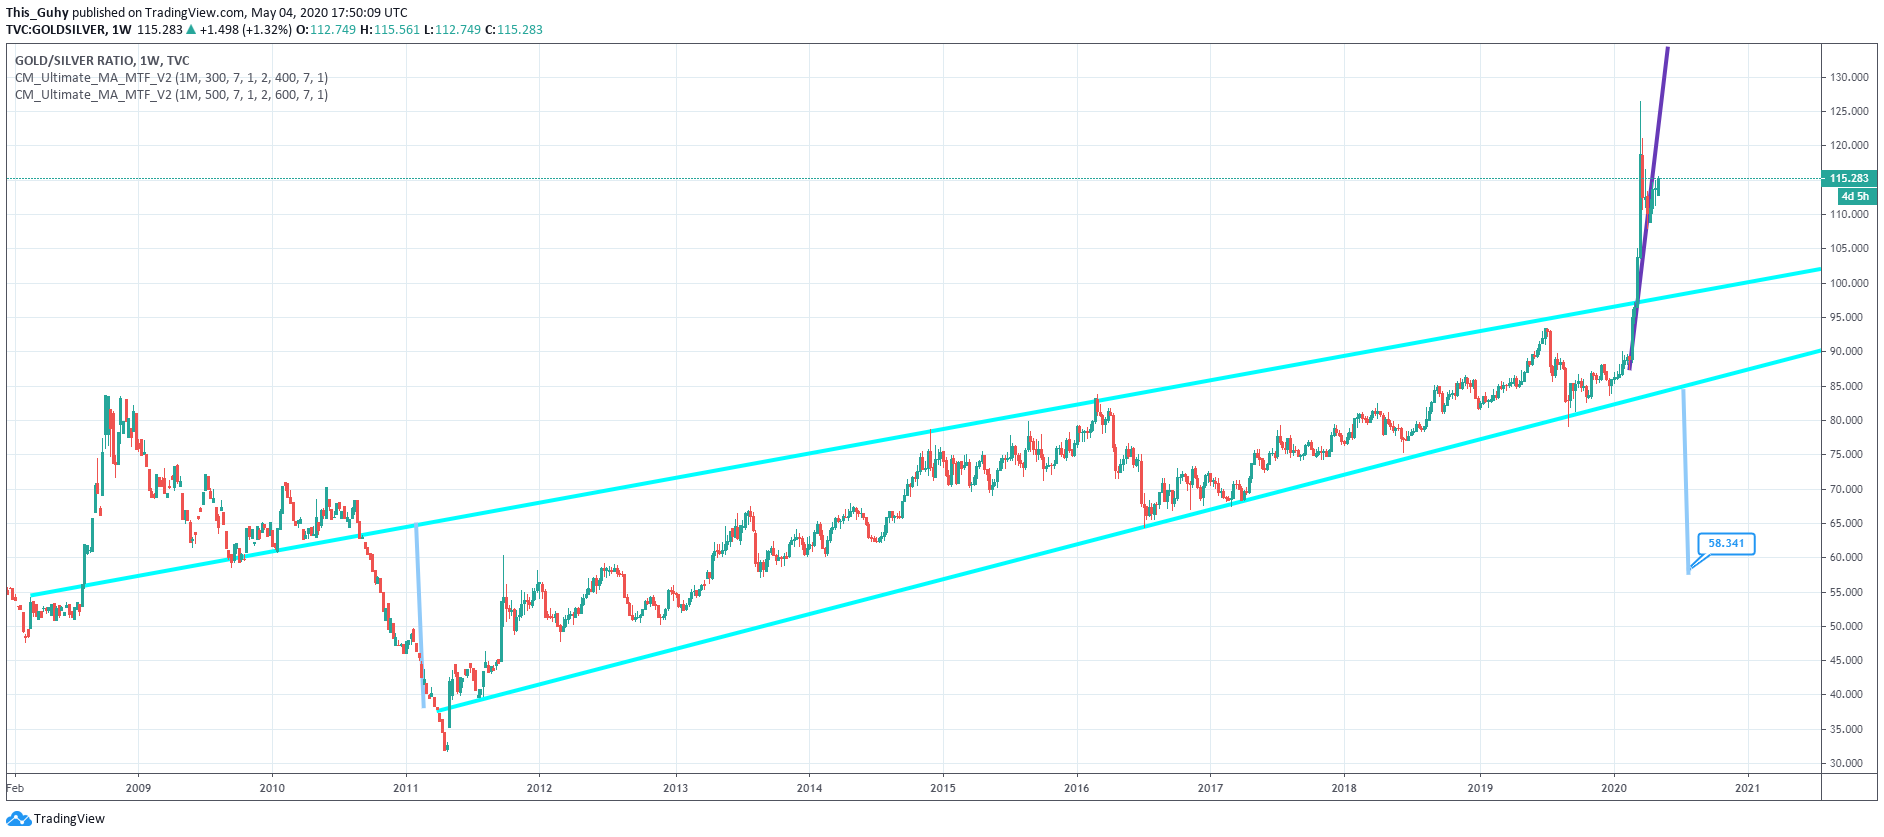The width and height of the screenshot is (1884, 837).
Task: Click the 100.000 price axis label
Action: tap(1849, 283)
